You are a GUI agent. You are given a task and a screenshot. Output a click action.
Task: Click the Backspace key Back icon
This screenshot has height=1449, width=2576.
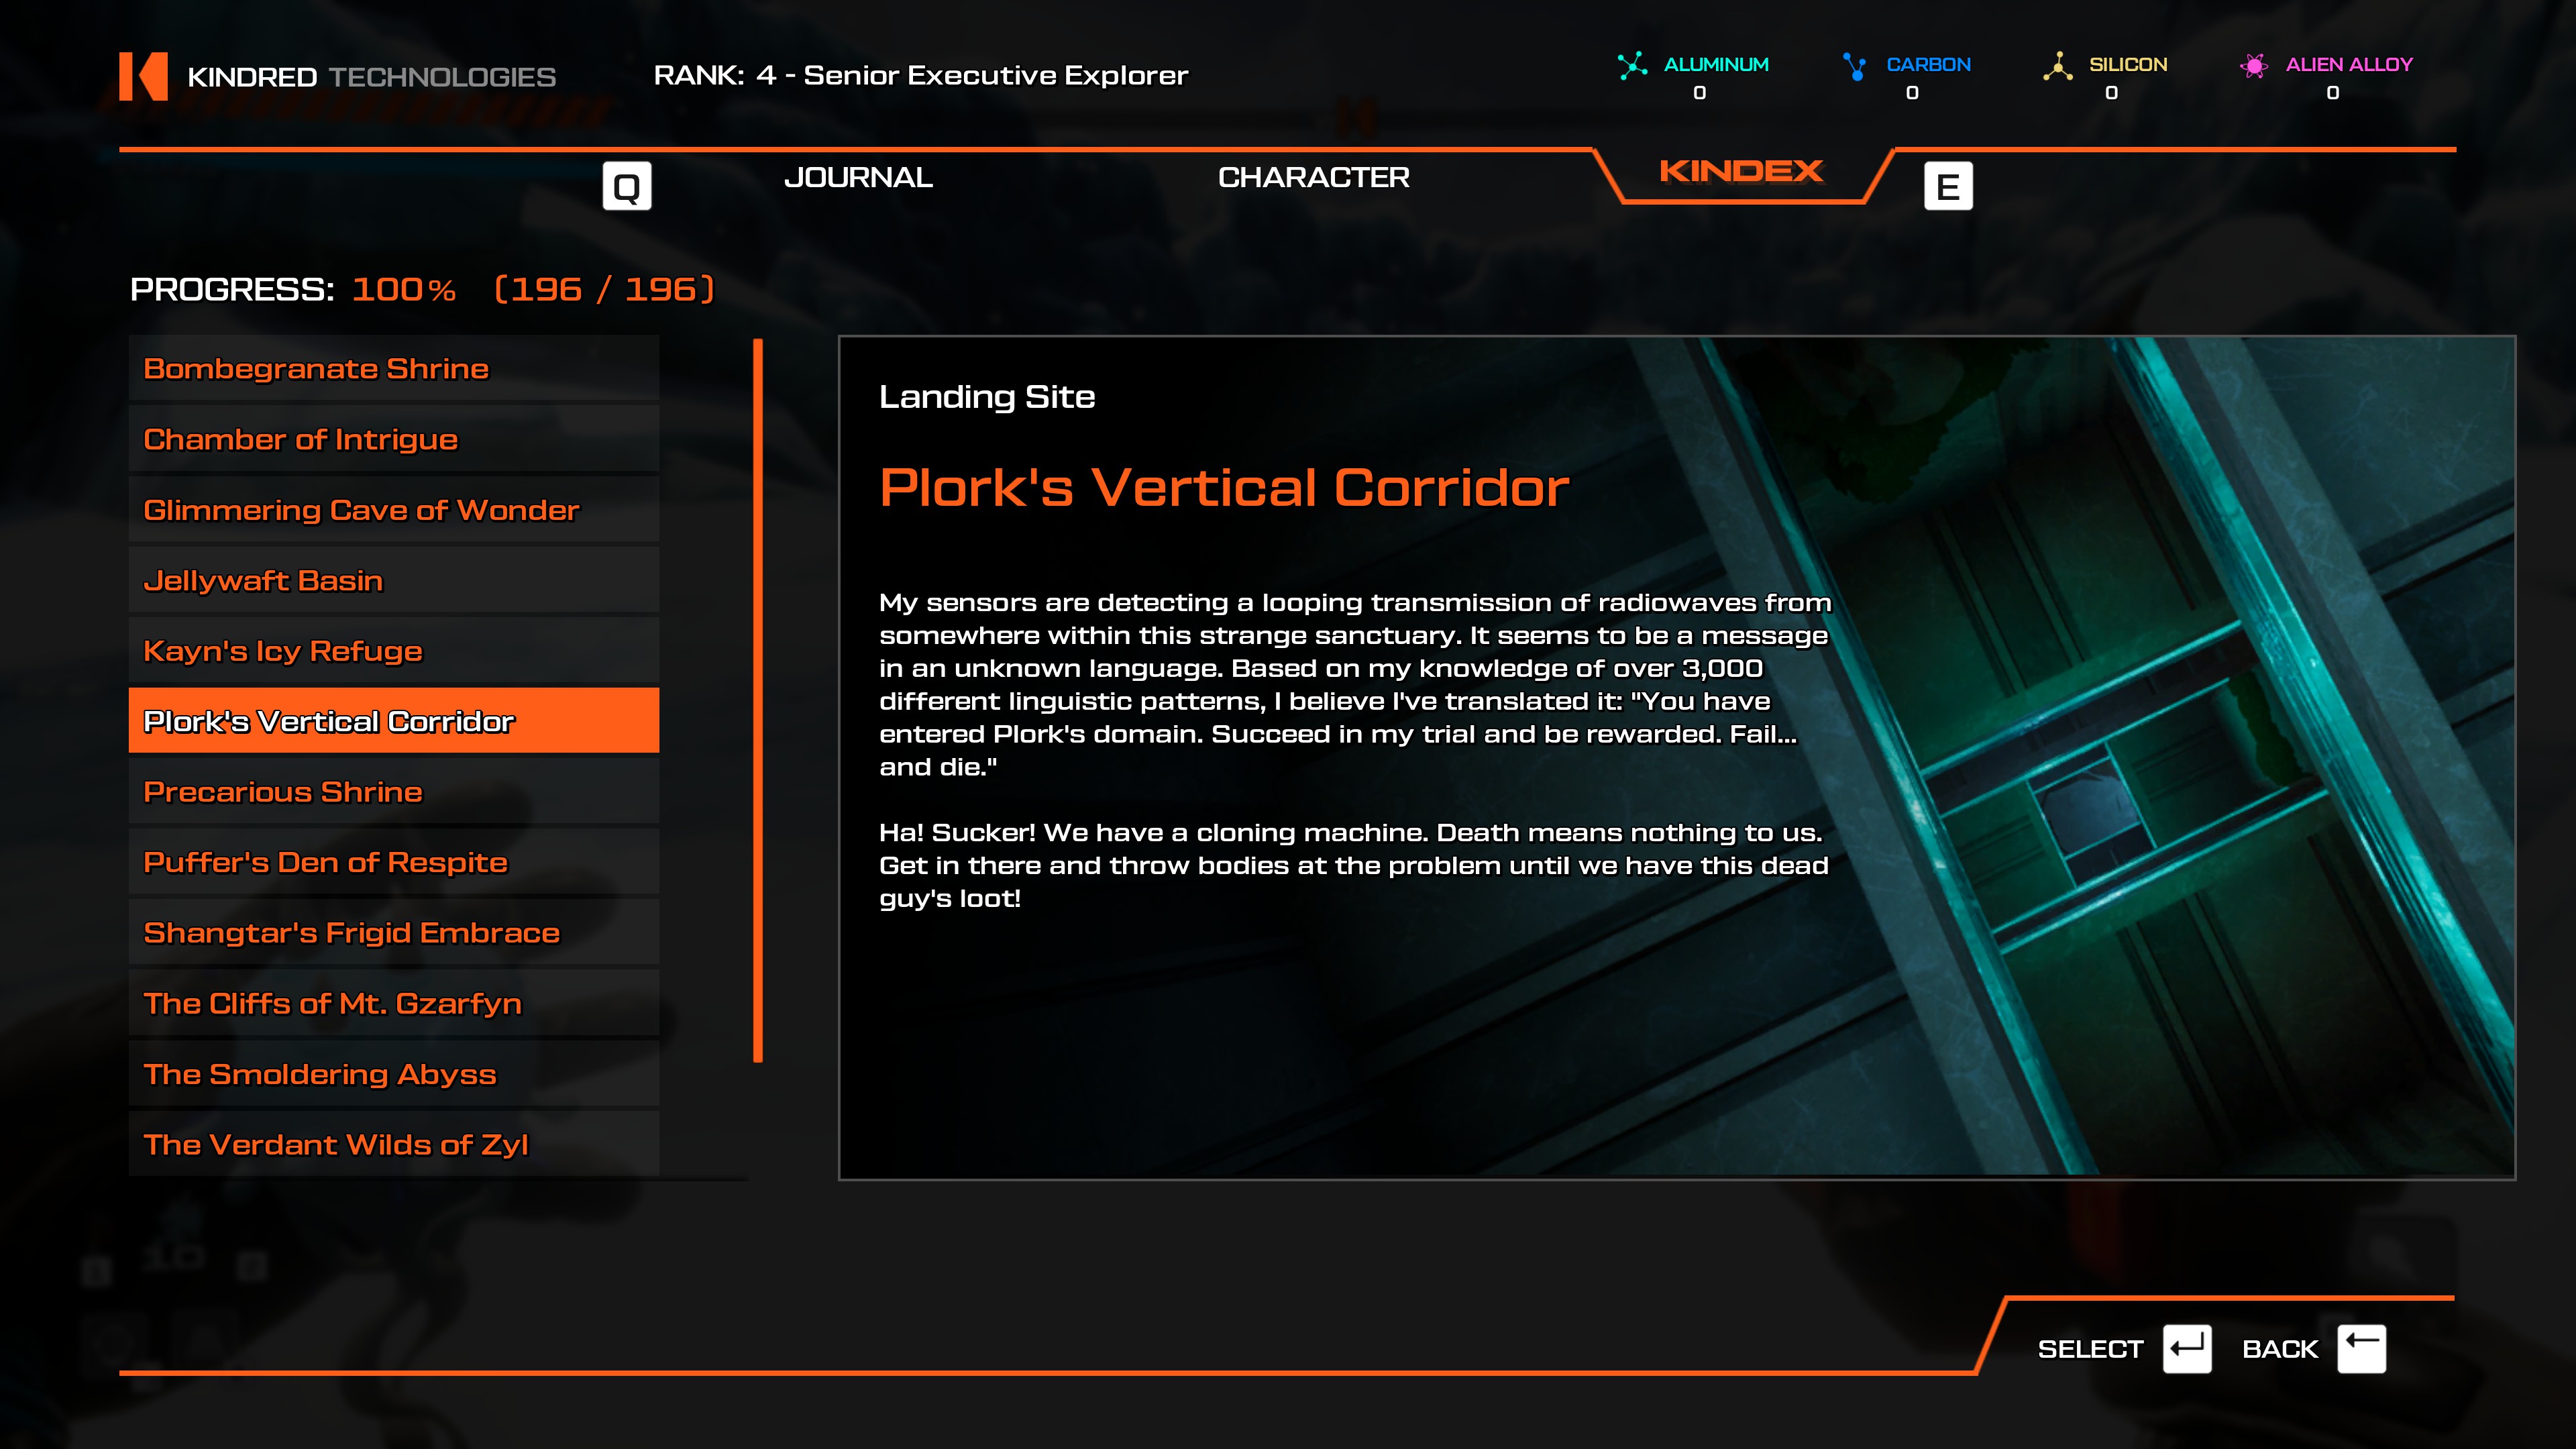pyautogui.click(x=2361, y=1349)
